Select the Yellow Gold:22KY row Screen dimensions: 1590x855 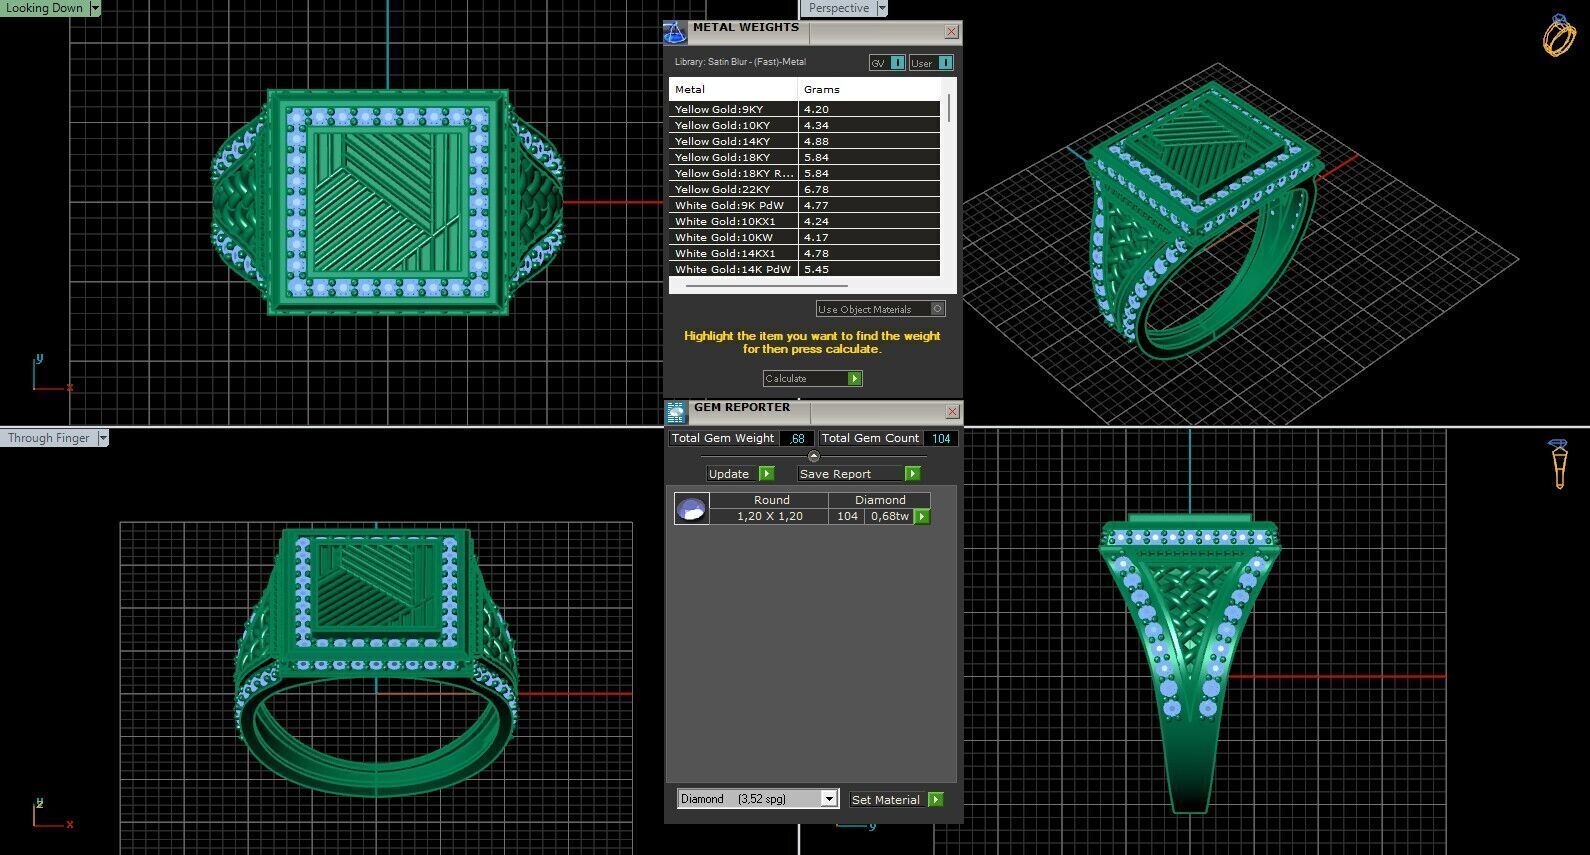coord(804,189)
